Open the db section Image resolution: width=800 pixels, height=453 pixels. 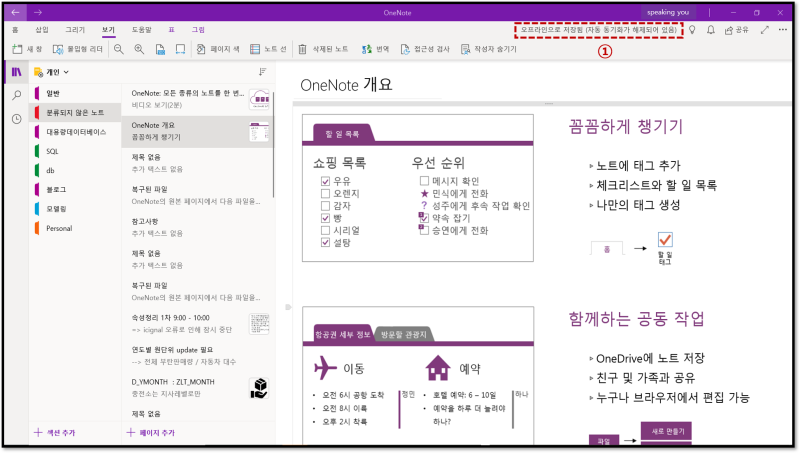click(x=75, y=170)
